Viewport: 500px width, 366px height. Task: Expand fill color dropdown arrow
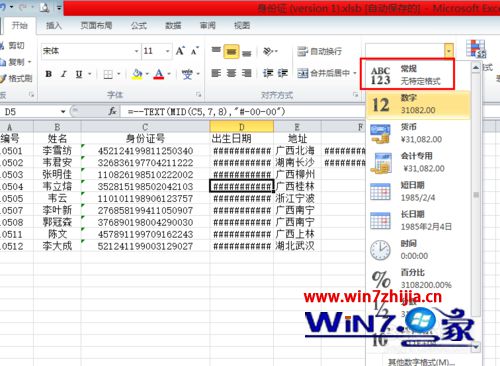tap(147, 74)
